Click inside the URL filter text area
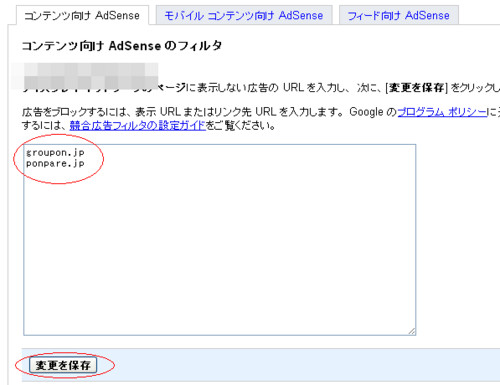 click(x=220, y=240)
